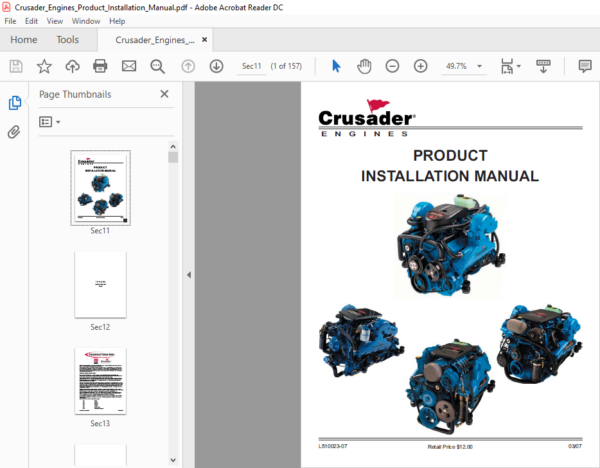Click the Sec12 thumbnail label
The height and width of the screenshot is (468, 600).
coord(100,327)
